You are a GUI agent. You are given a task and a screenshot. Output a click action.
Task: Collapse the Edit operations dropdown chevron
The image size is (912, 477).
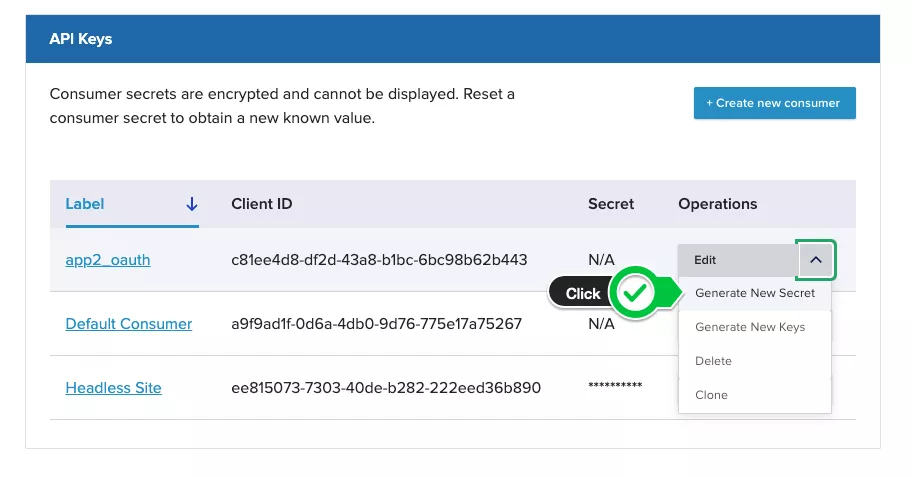coord(816,260)
